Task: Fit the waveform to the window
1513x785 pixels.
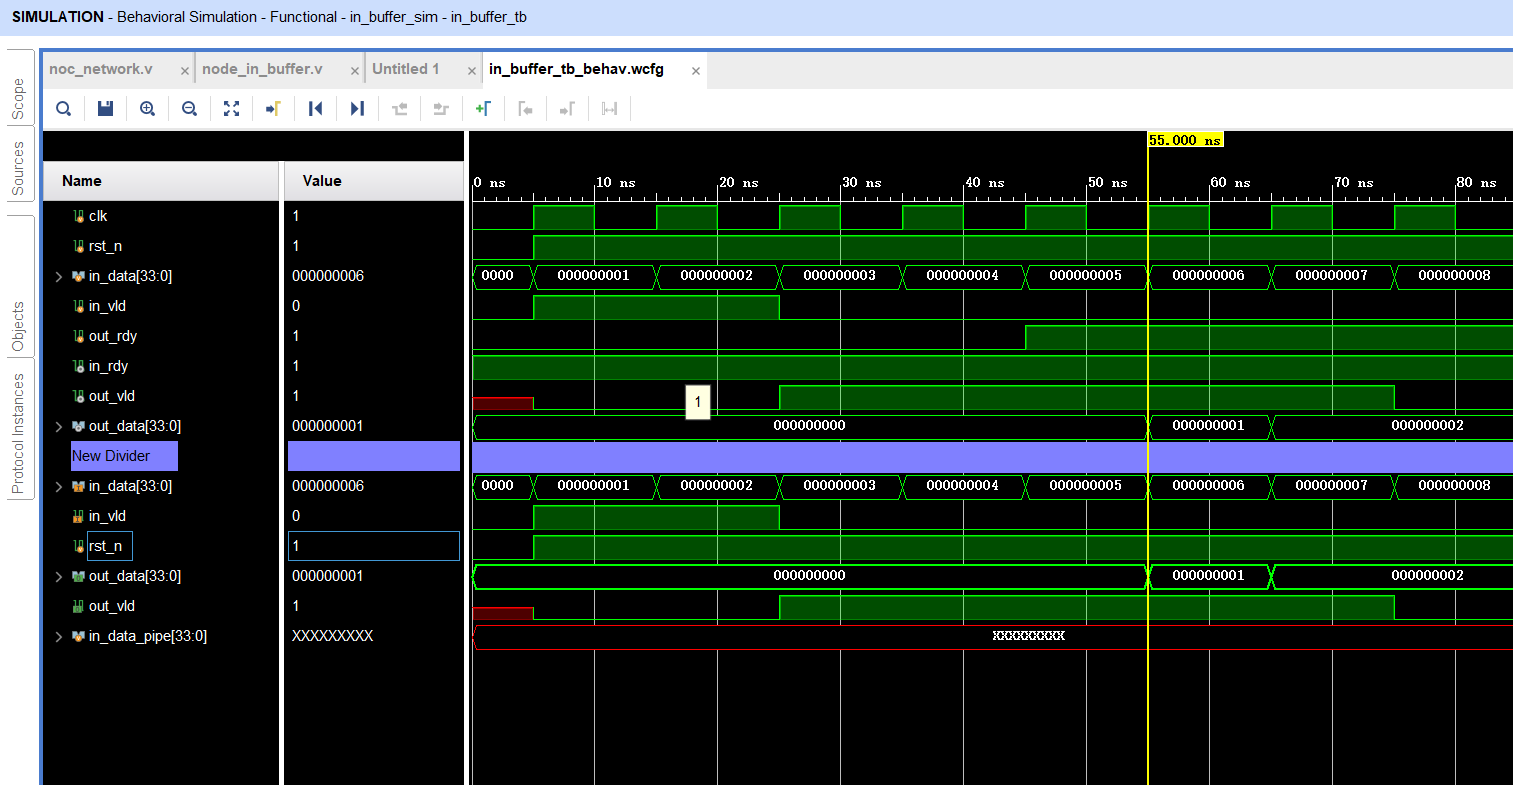Action: click(231, 108)
